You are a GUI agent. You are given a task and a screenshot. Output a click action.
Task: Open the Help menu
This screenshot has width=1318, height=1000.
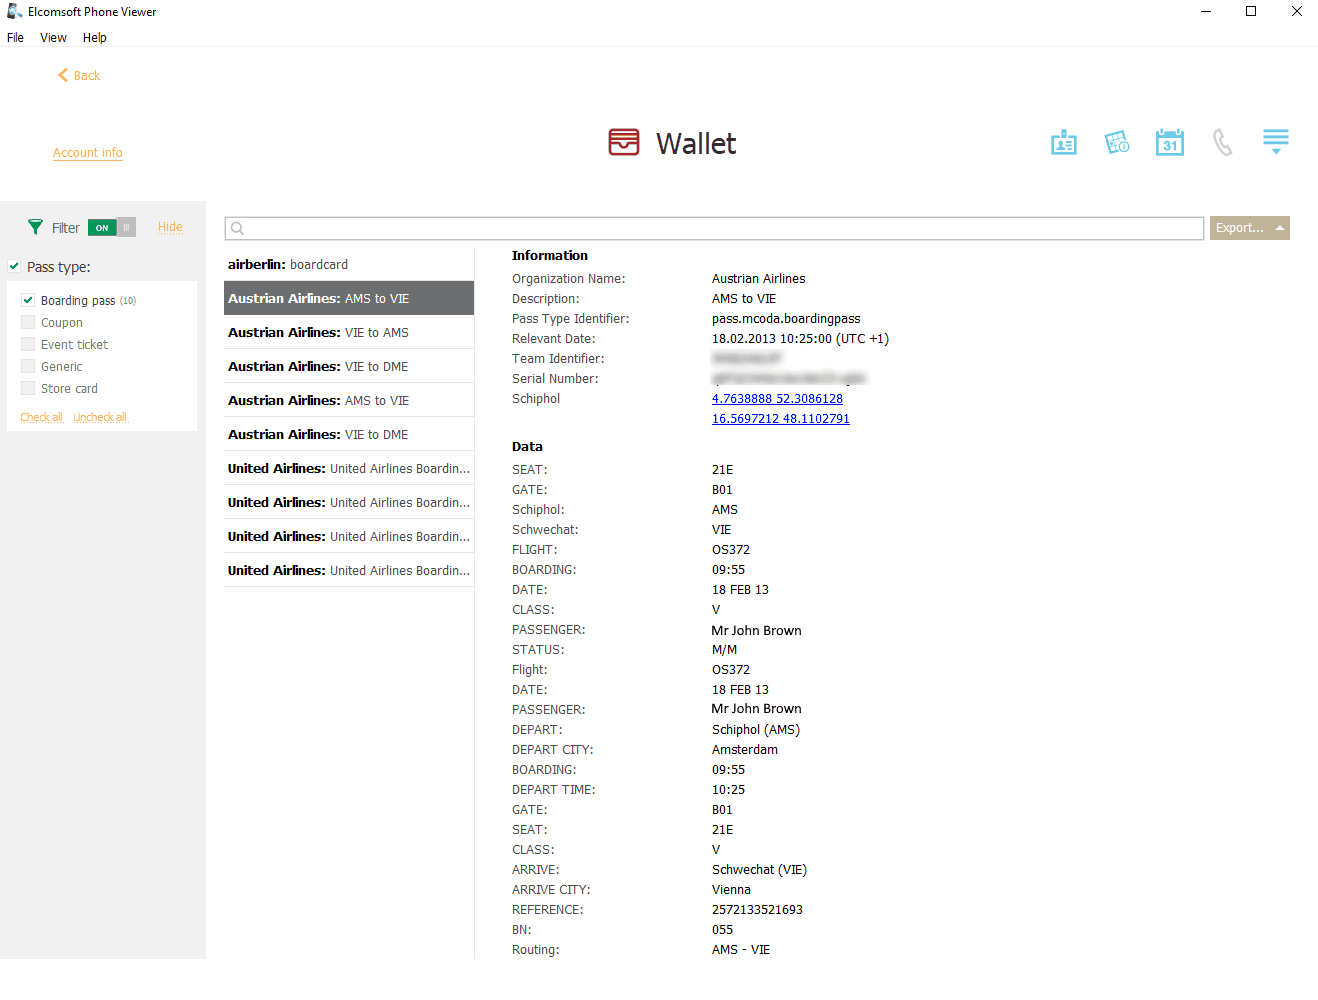pos(94,38)
